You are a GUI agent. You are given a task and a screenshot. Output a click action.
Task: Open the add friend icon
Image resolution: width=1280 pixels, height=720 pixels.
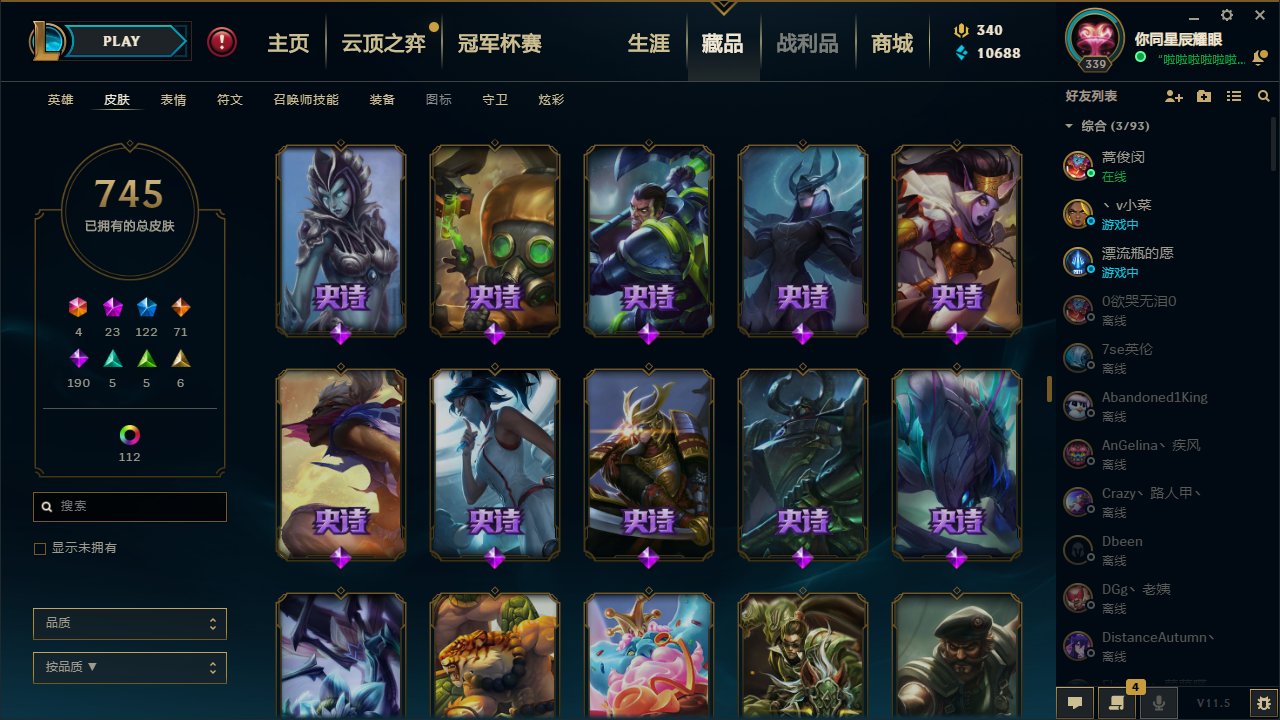1174,96
